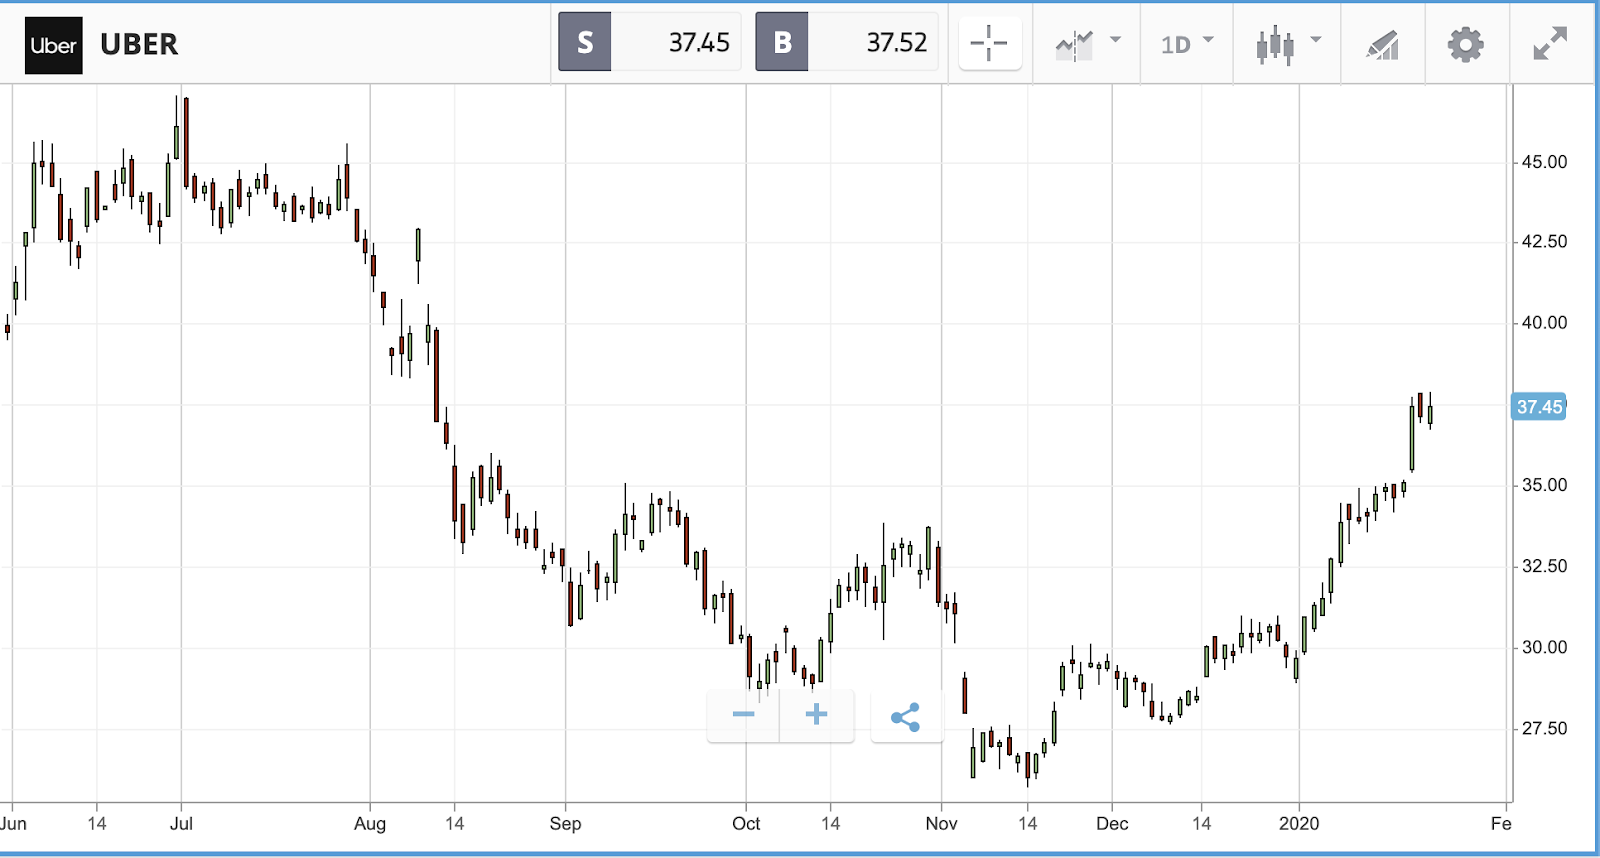Expand the compare chart dropdown arrow
Image resolution: width=1600 pixels, height=858 pixels.
tap(1116, 40)
